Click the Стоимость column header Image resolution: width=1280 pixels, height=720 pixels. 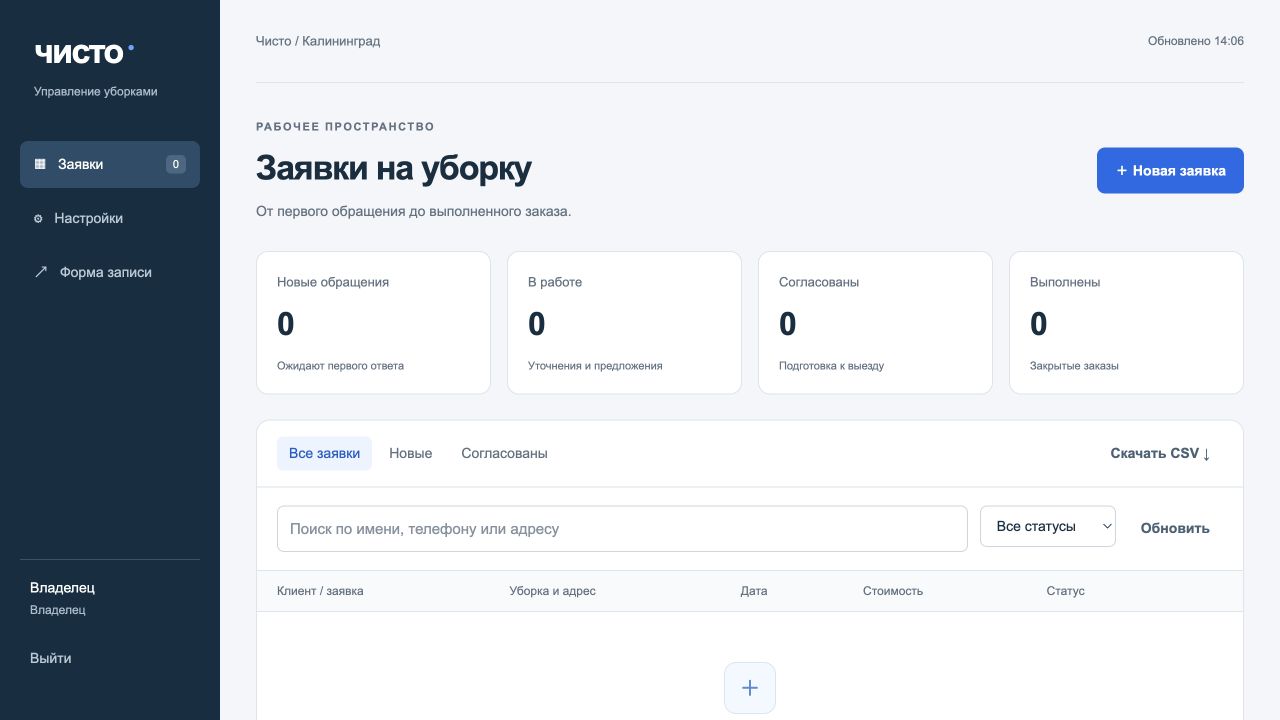pyautogui.click(x=893, y=591)
